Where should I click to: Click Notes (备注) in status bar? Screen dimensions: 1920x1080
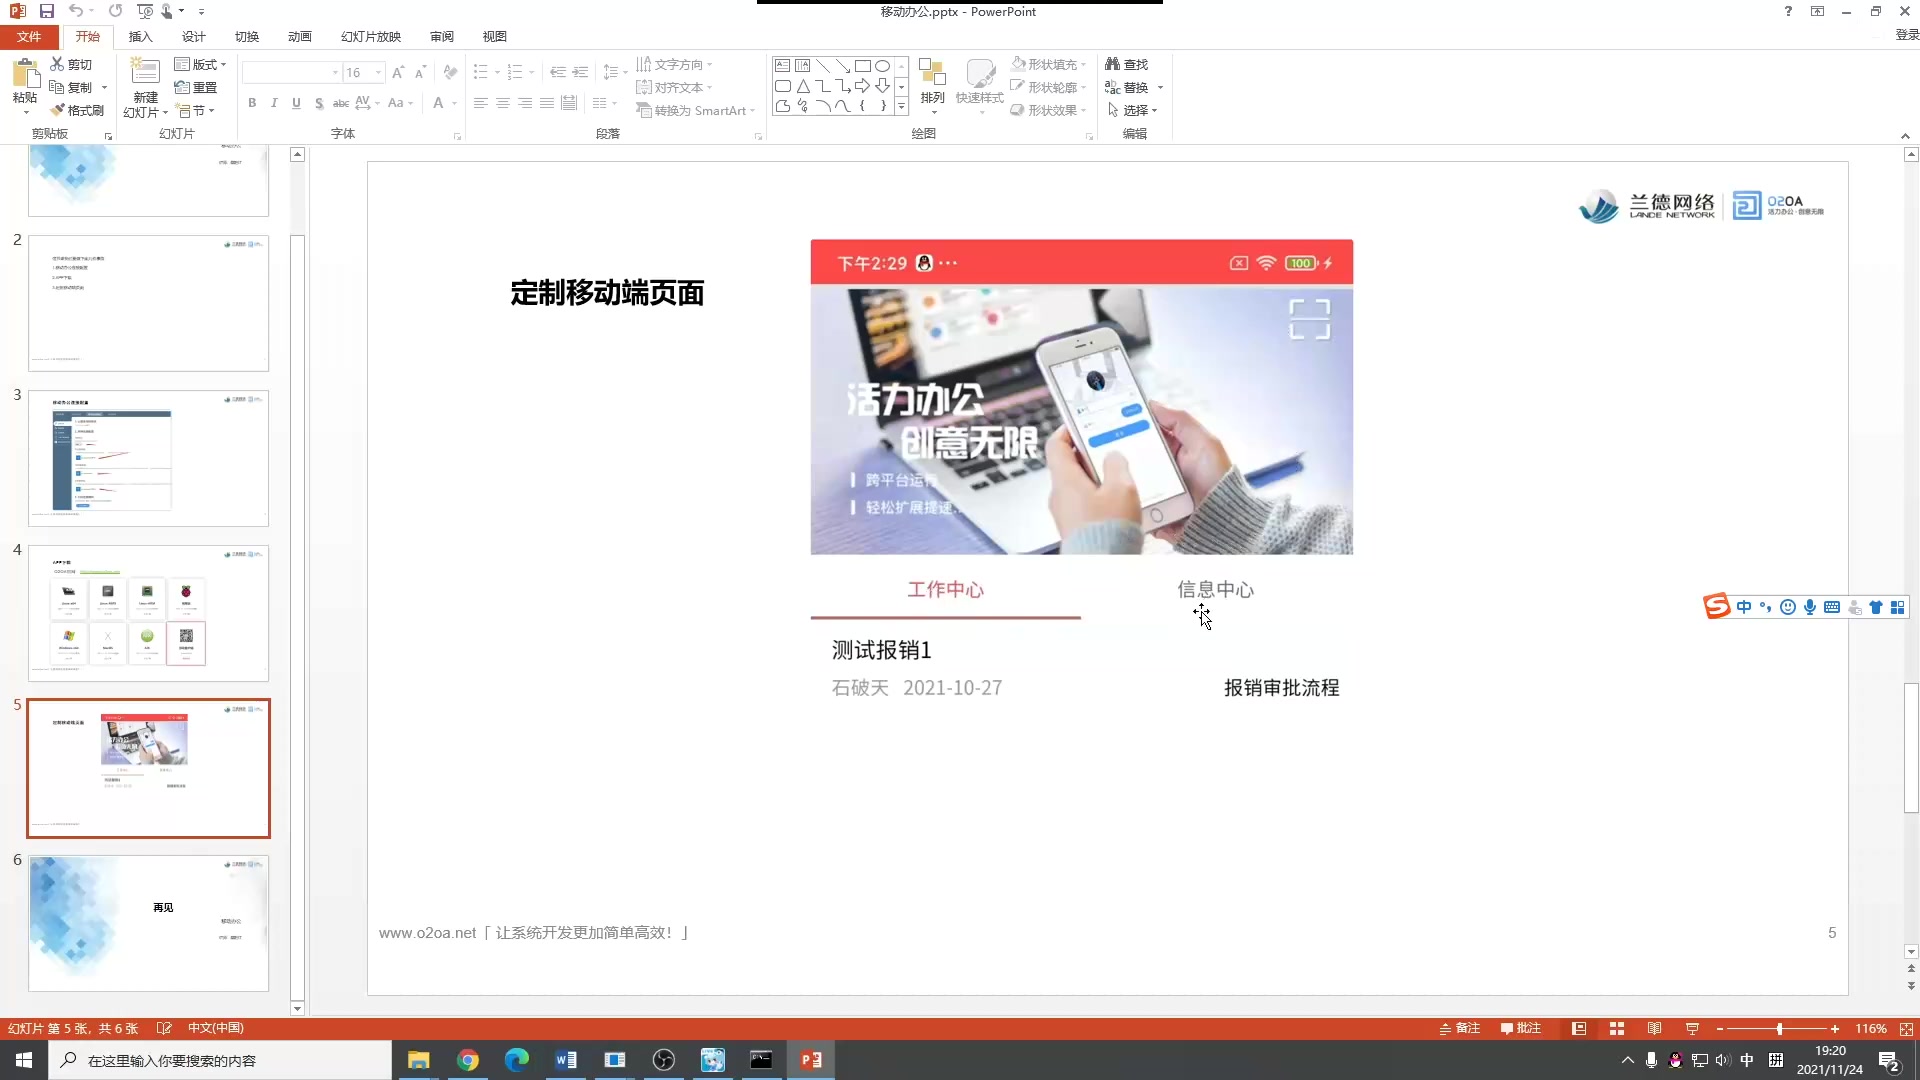click(1460, 1029)
